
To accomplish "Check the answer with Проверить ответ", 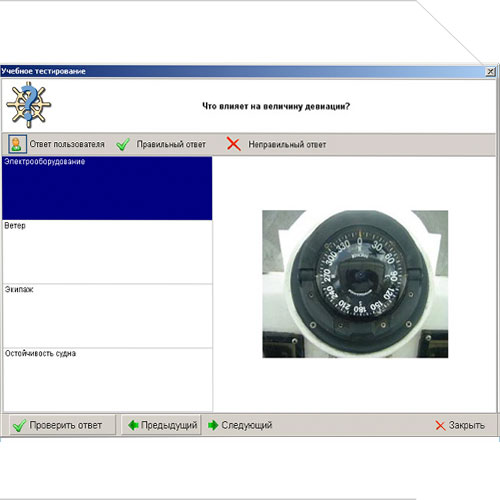I will (x=62, y=425).
